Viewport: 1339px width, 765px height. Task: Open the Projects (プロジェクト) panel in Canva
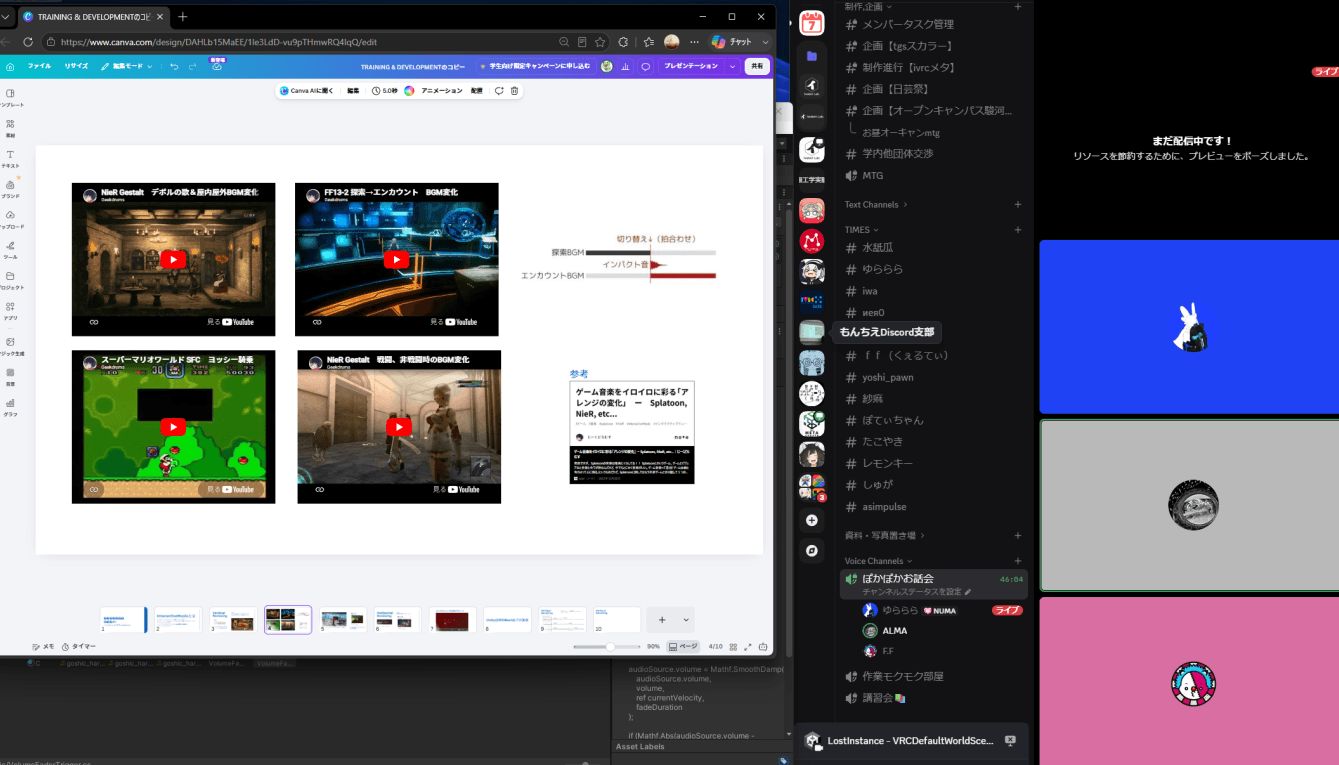10,280
